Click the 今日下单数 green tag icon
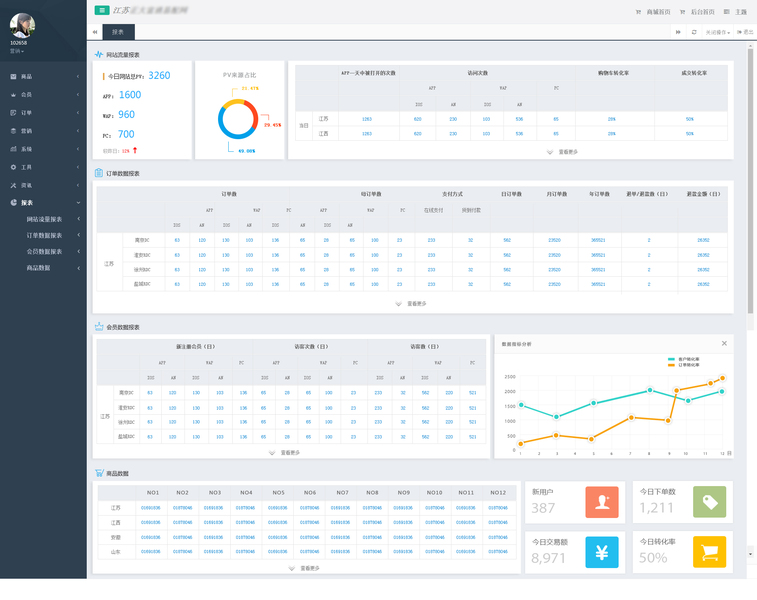 click(x=710, y=502)
